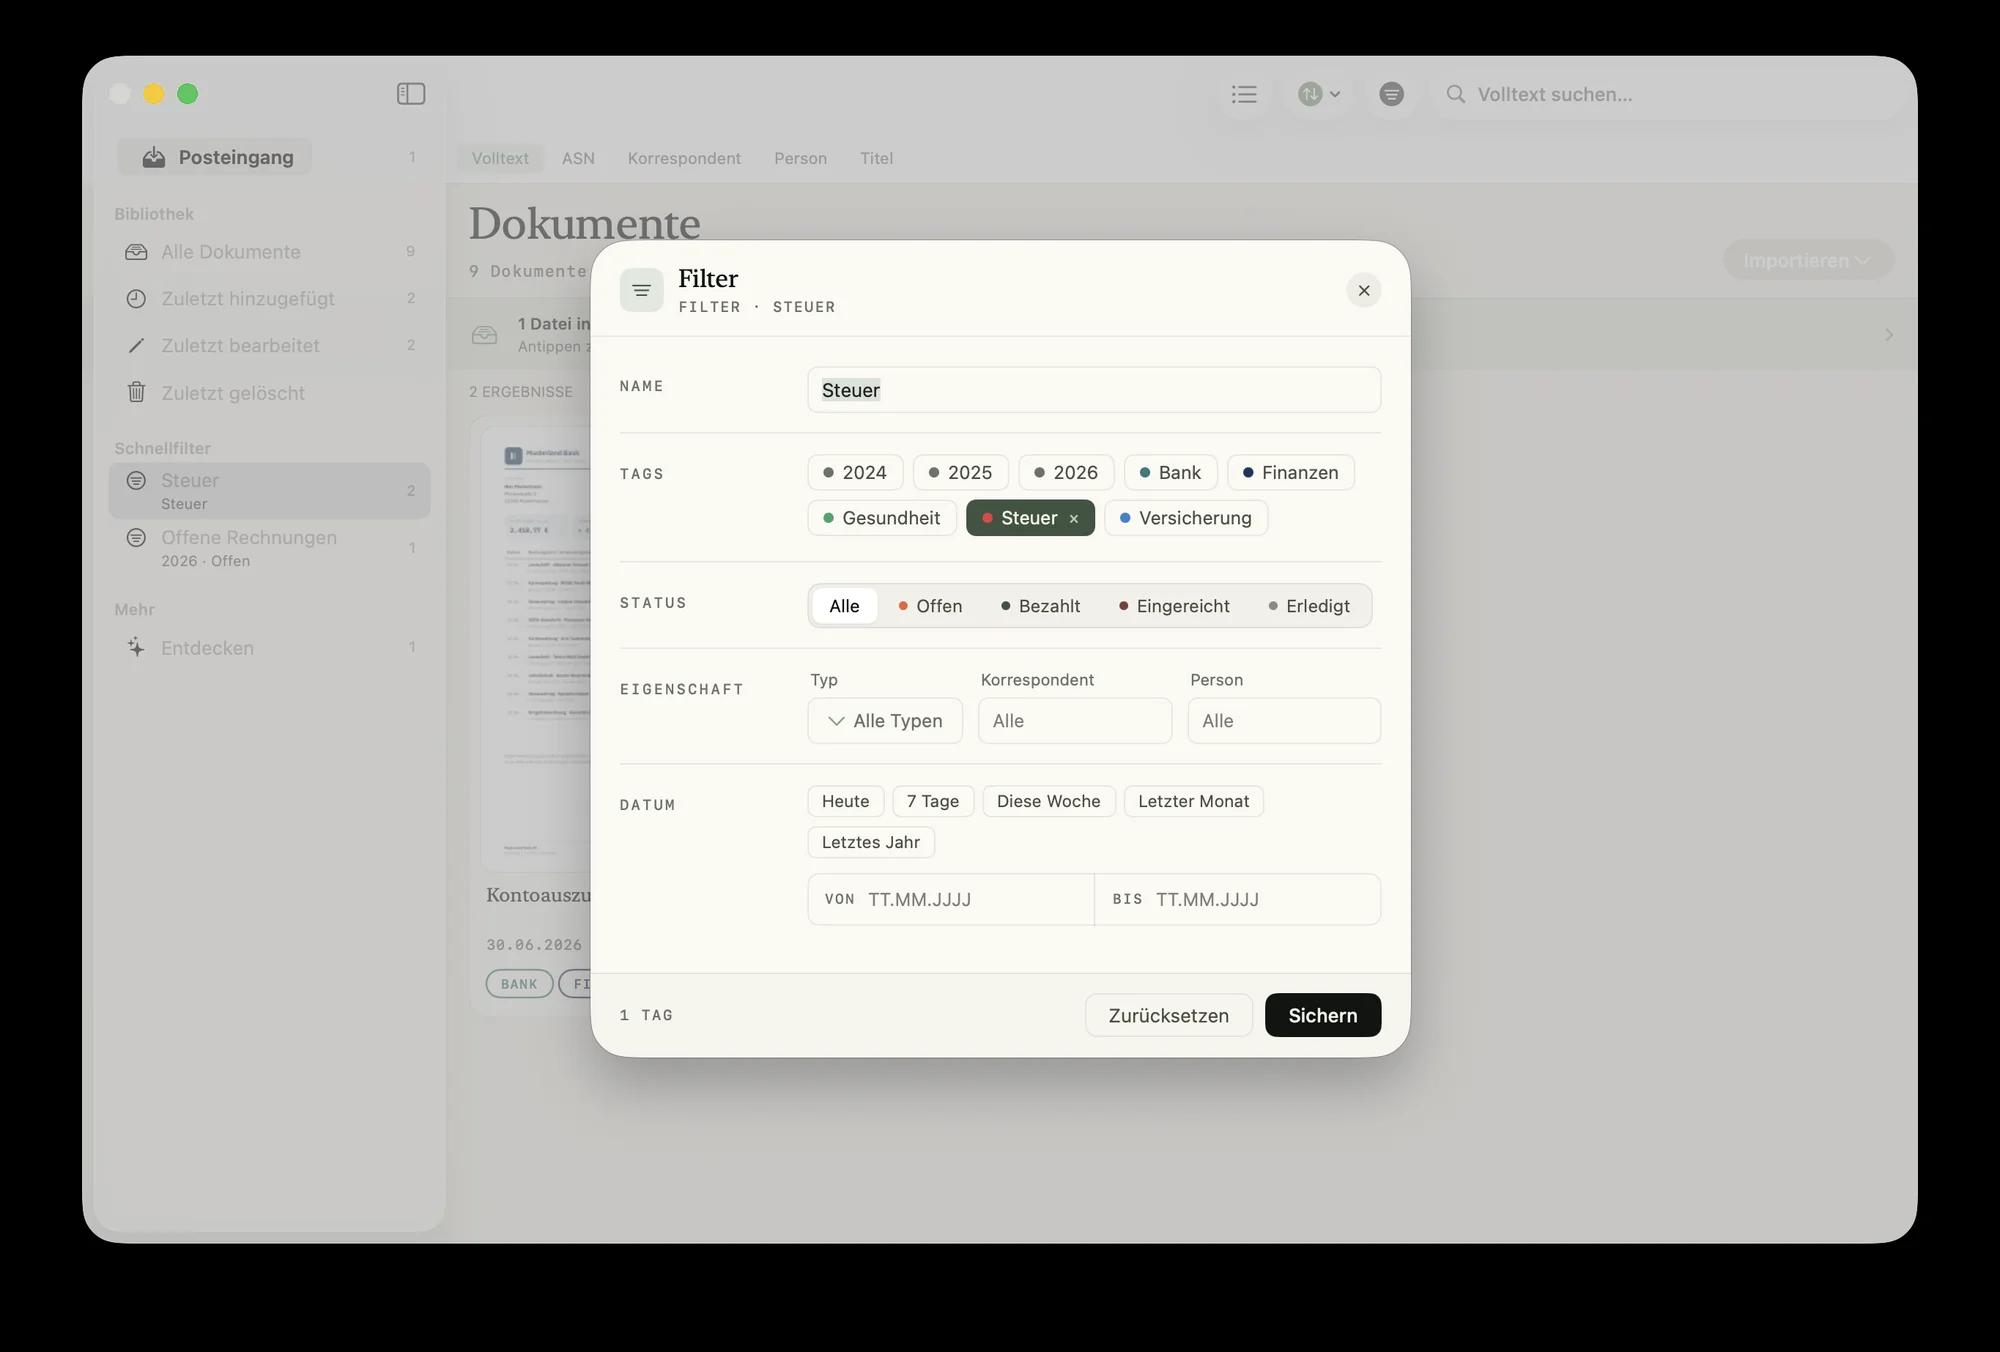Select Alle Dokumente in library
Viewport: 2000px width, 1352px height.
pyautogui.click(x=269, y=252)
